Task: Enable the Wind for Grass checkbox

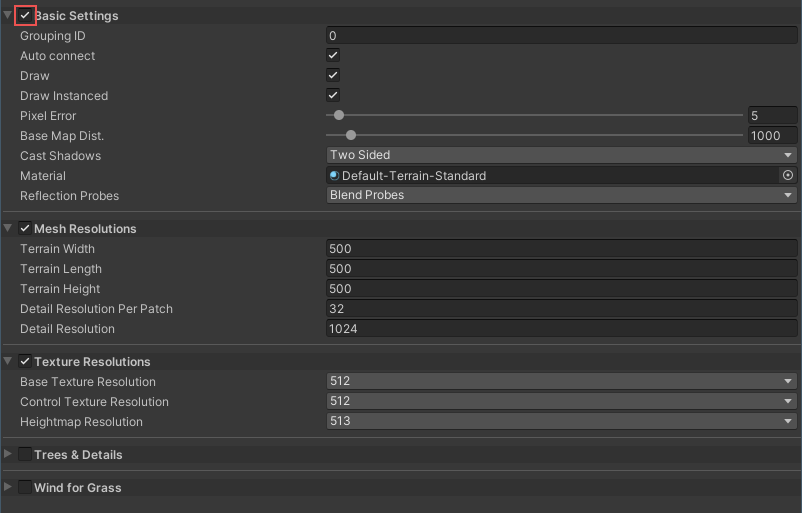Action: 25,488
